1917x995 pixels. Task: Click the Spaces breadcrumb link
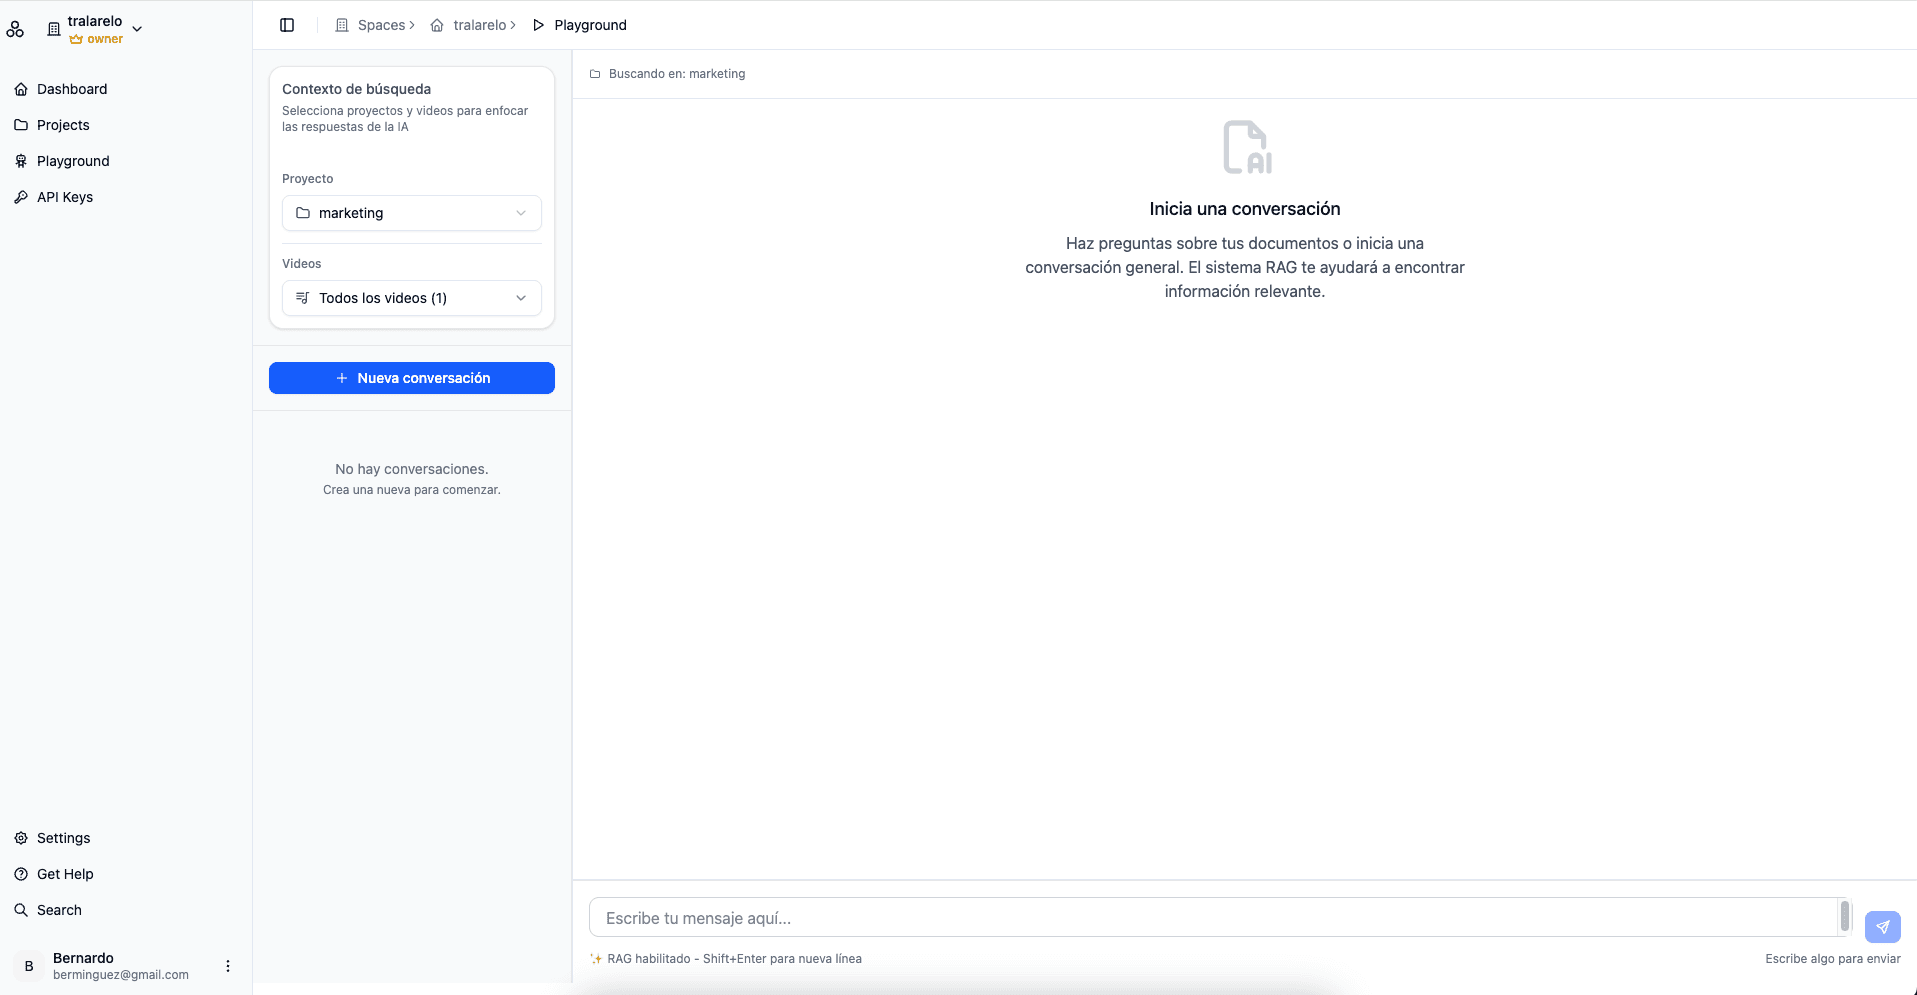click(381, 25)
